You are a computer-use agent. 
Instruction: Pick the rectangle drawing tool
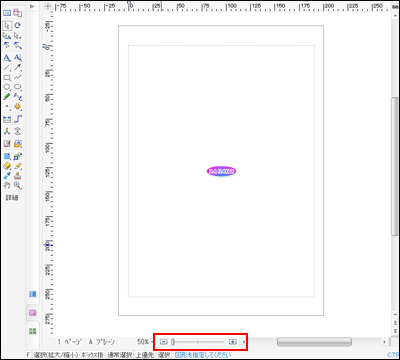point(7,77)
